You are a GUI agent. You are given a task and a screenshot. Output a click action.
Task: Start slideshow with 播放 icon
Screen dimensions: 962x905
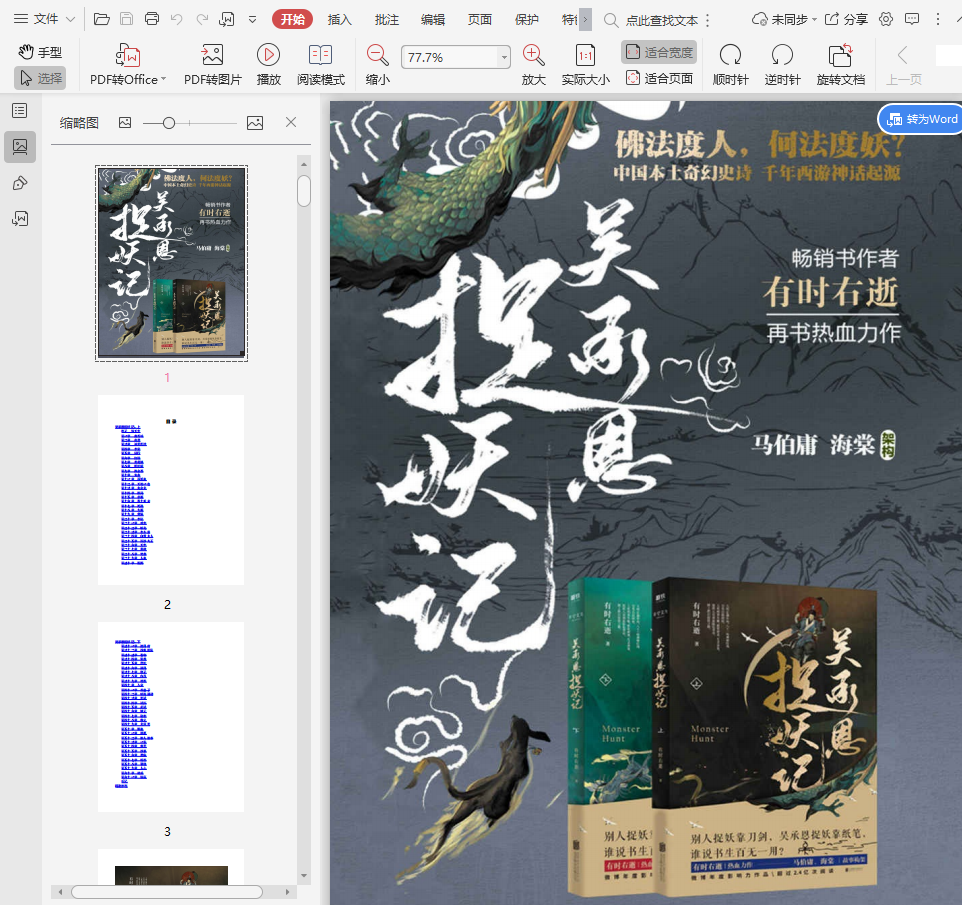268,56
